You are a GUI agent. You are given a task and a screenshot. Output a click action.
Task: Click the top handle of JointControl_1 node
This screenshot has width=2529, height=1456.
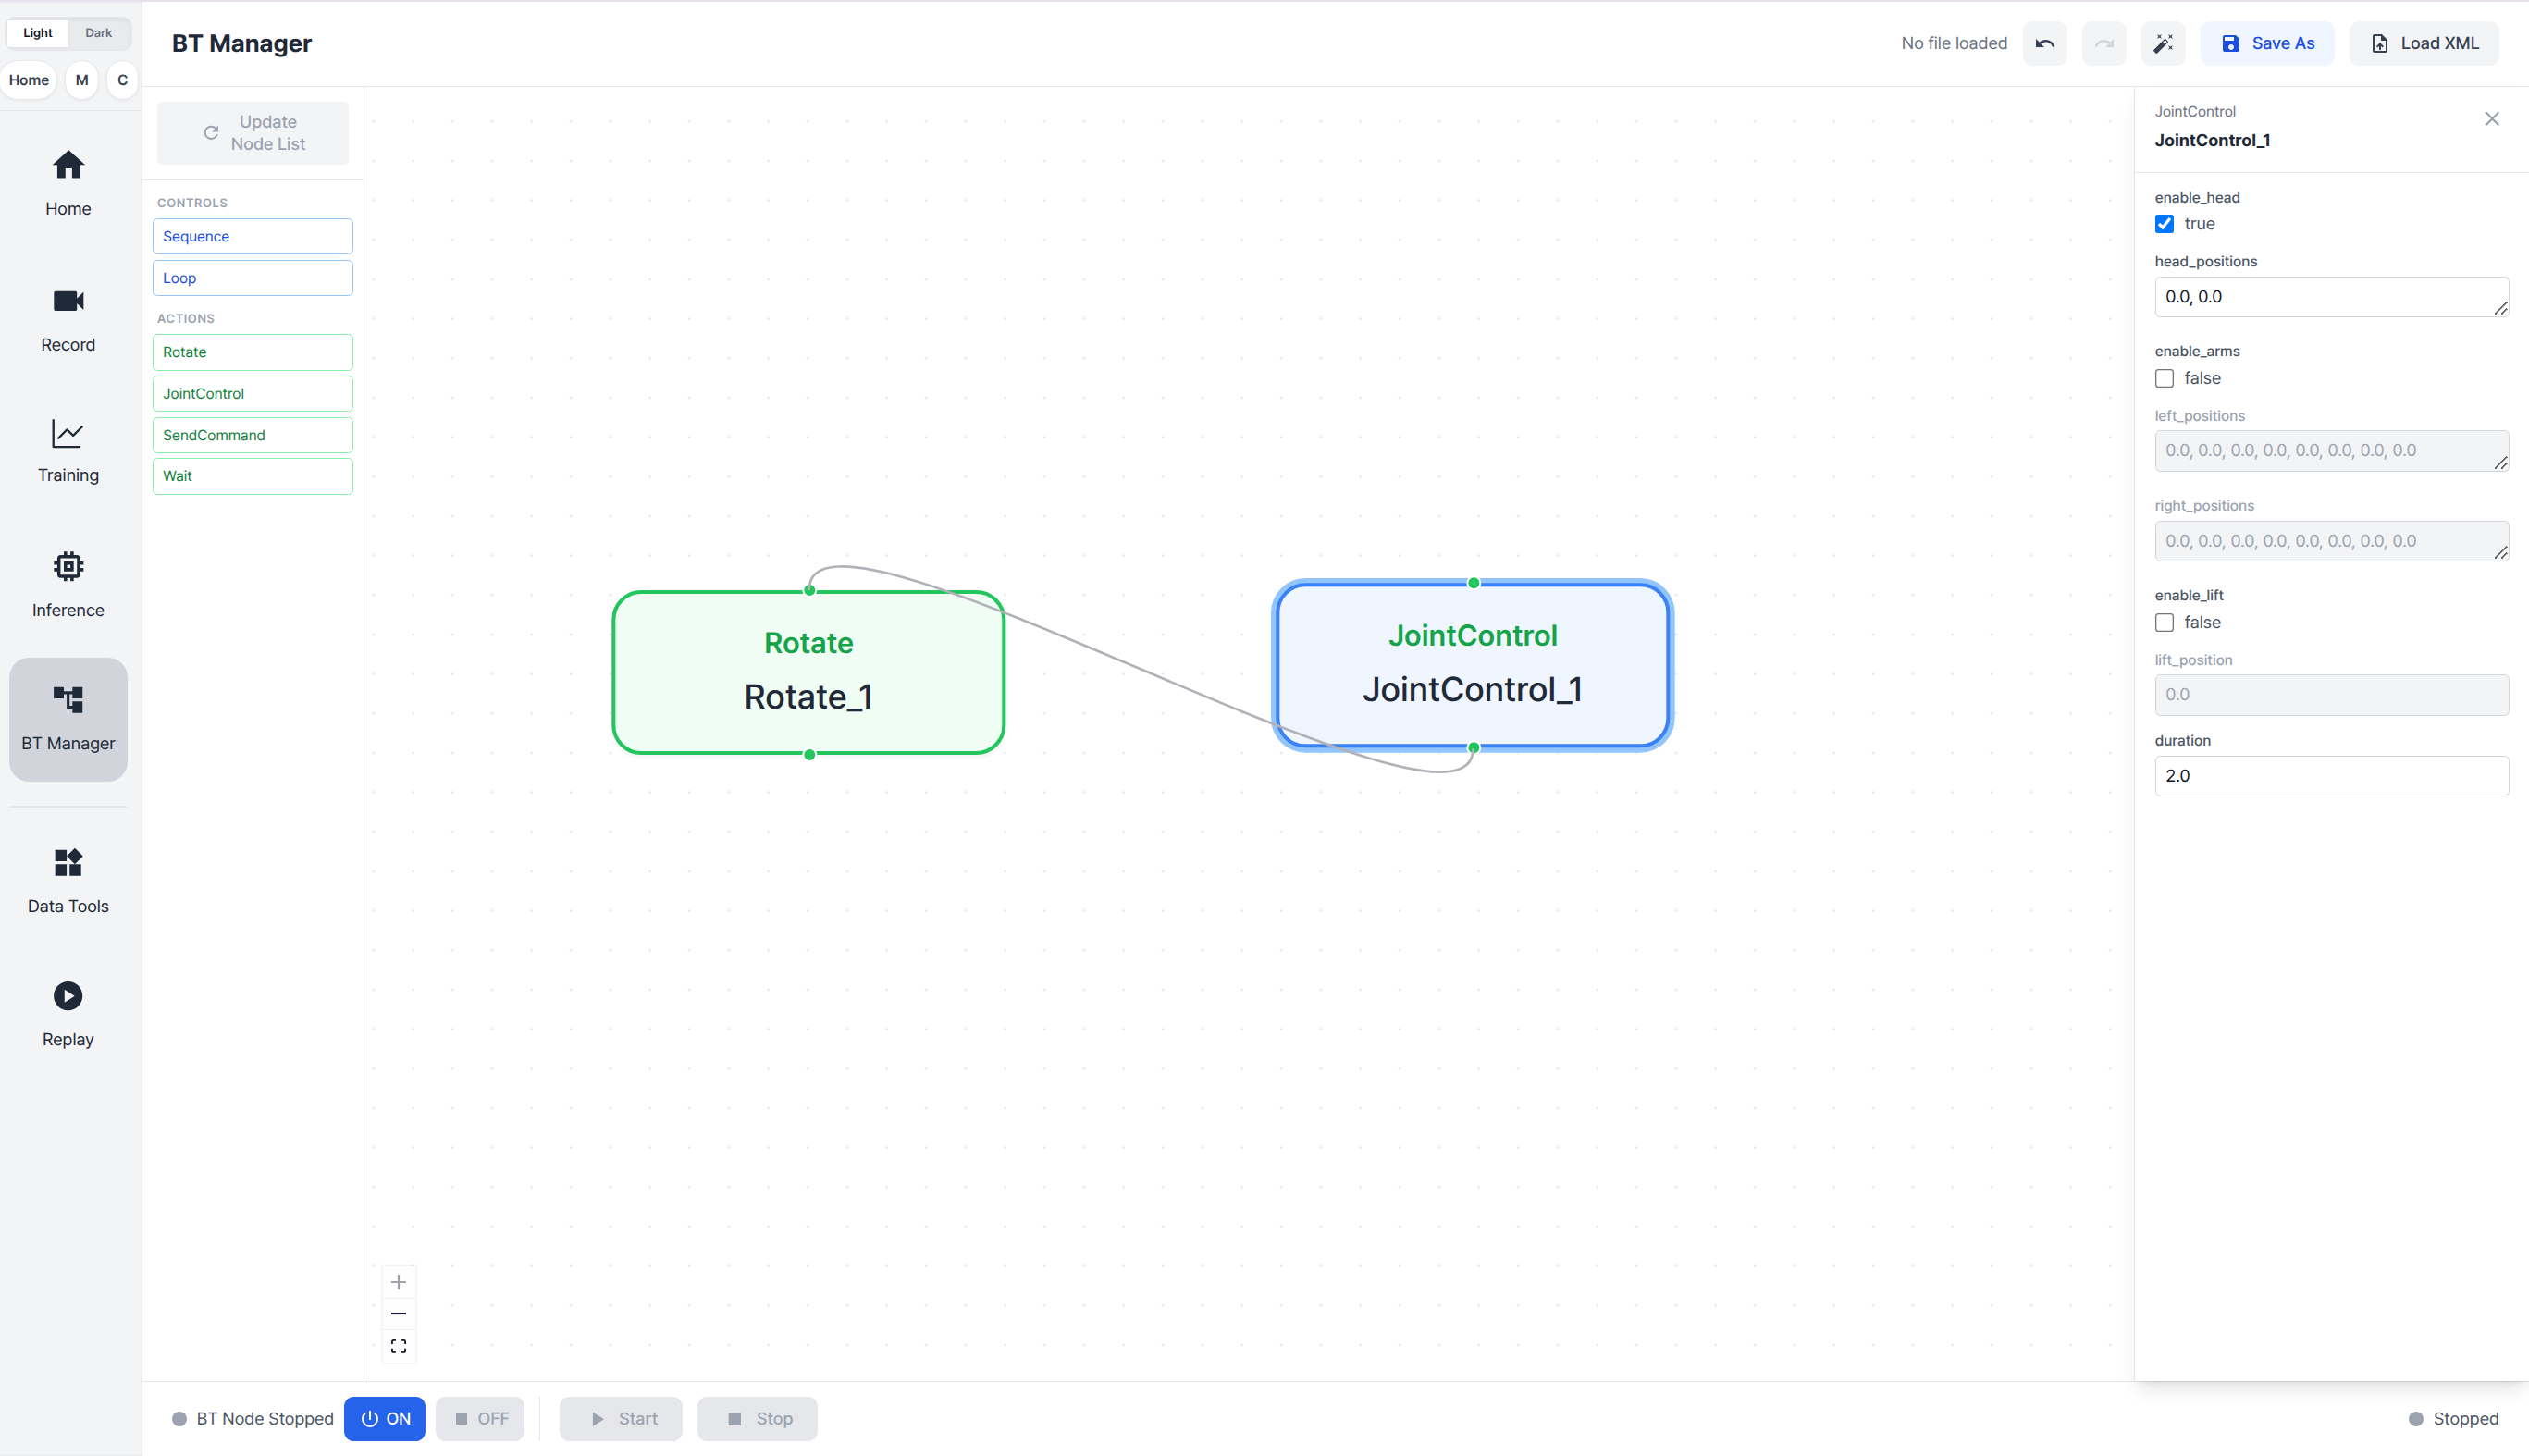point(1473,583)
